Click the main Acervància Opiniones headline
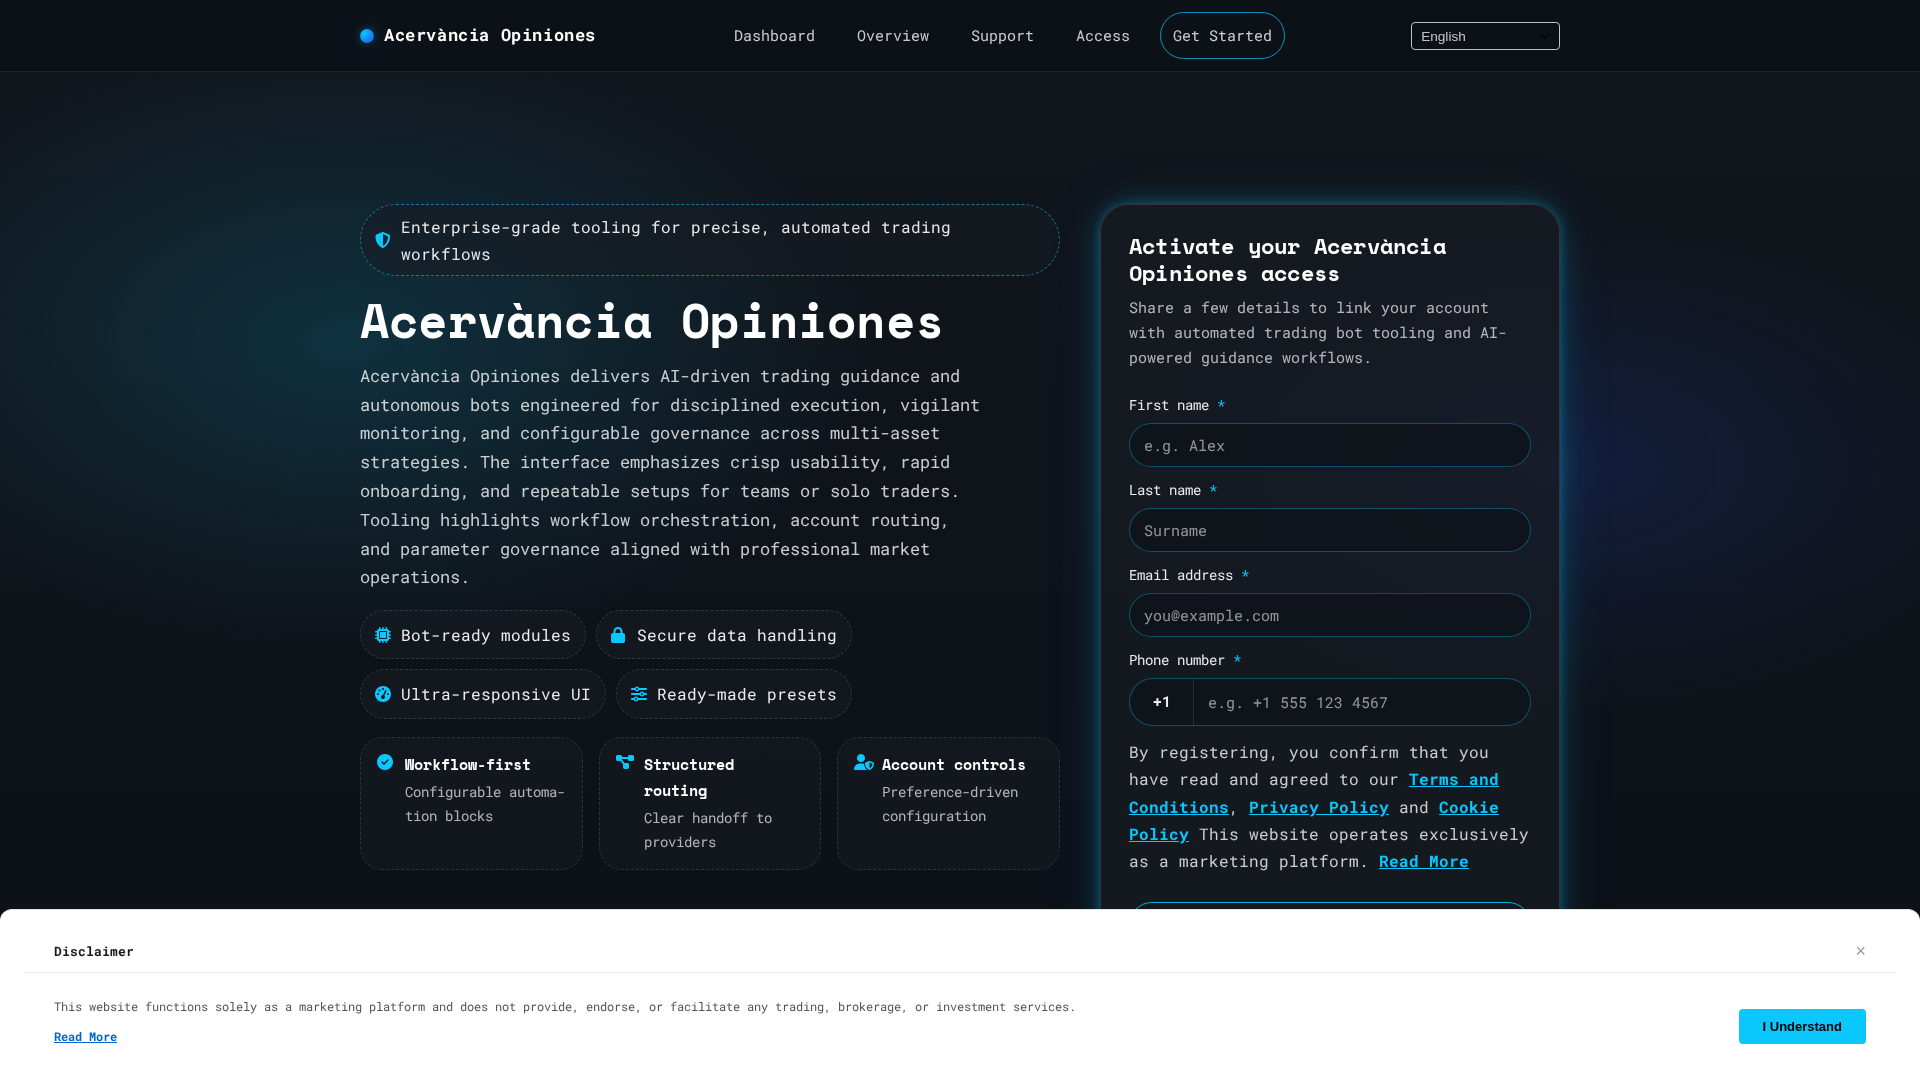The width and height of the screenshot is (1920, 1080). tap(651, 321)
